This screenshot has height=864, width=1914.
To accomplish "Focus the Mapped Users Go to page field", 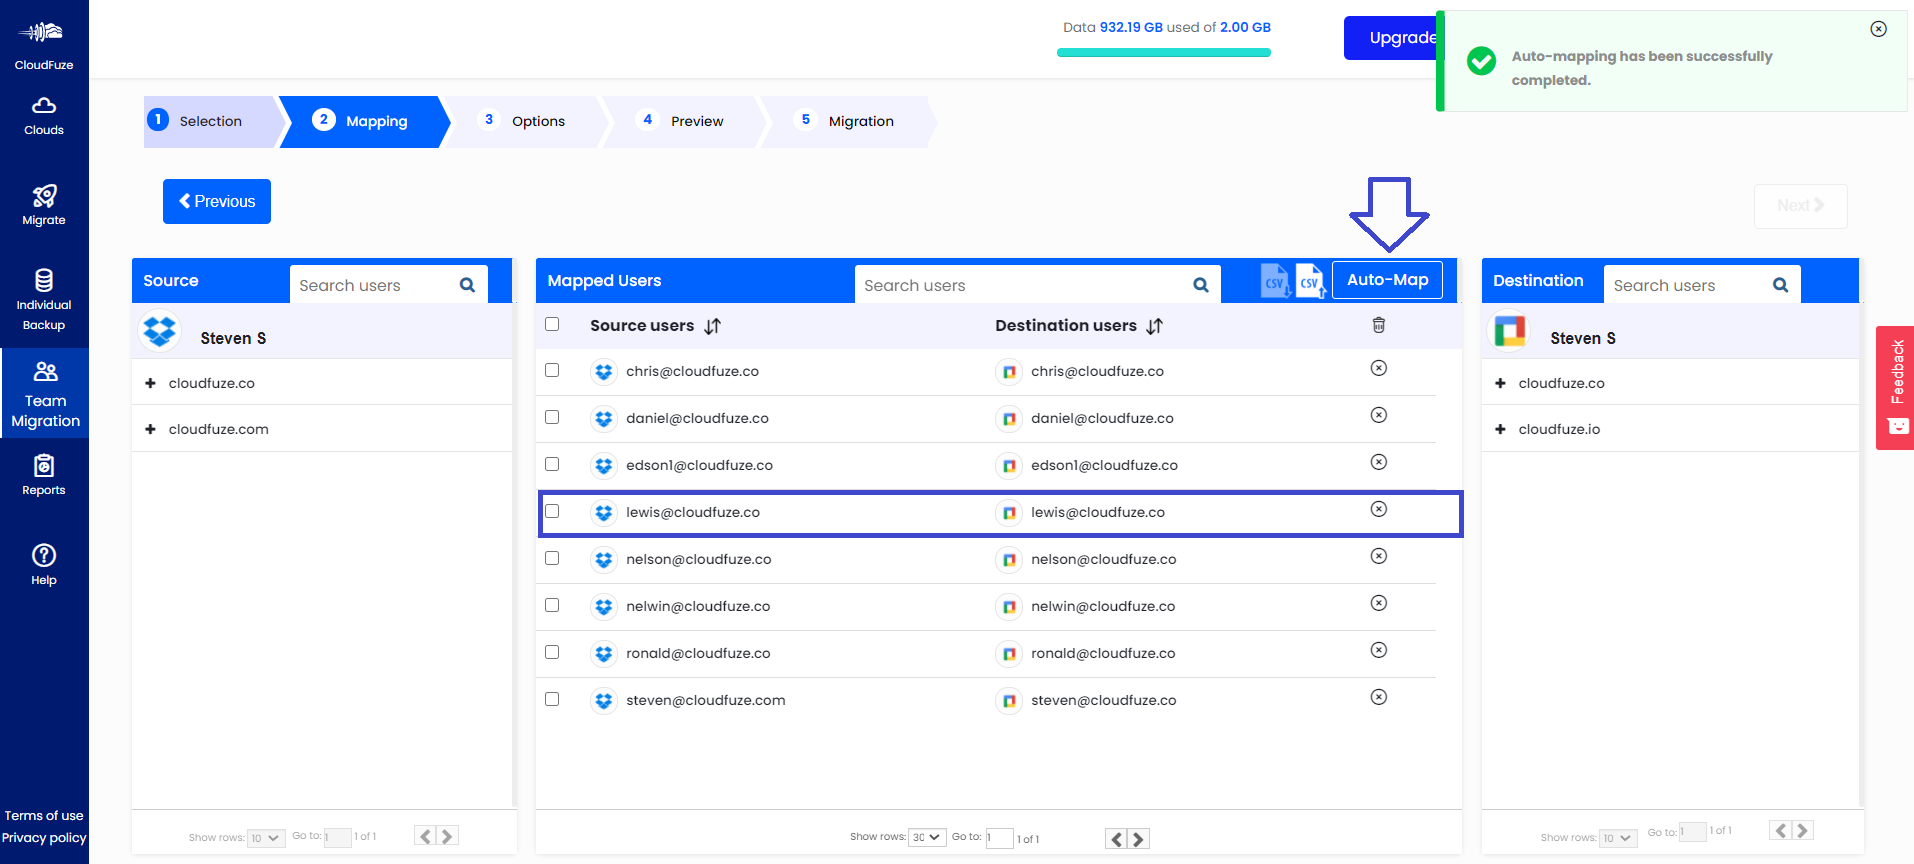I will [999, 838].
